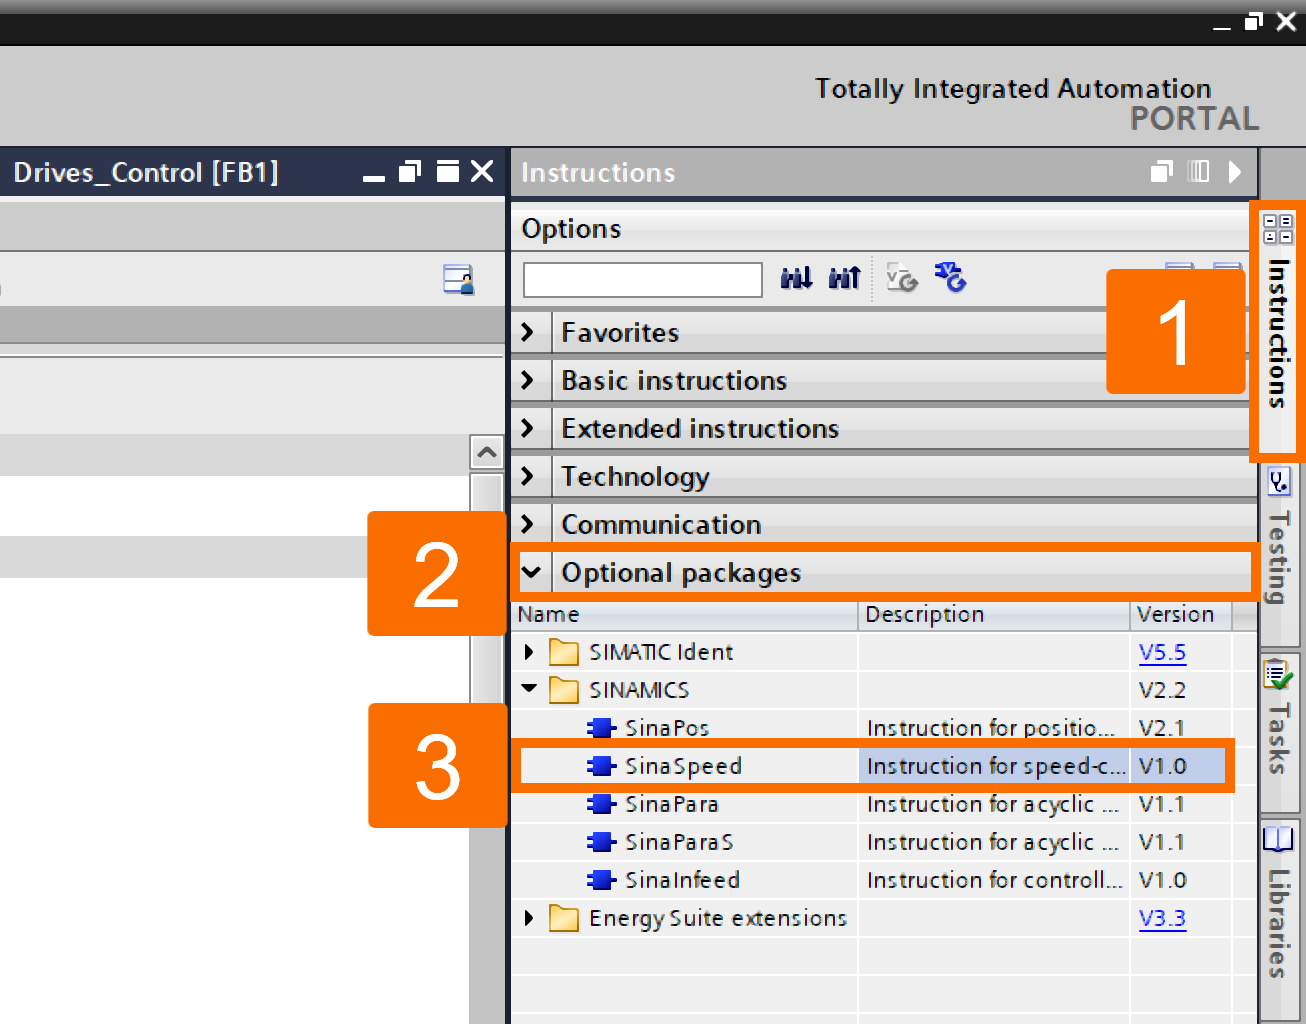Click the SinaSpeed instruction block icon
The height and width of the screenshot is (1024, 1306).
coord(601,766)
